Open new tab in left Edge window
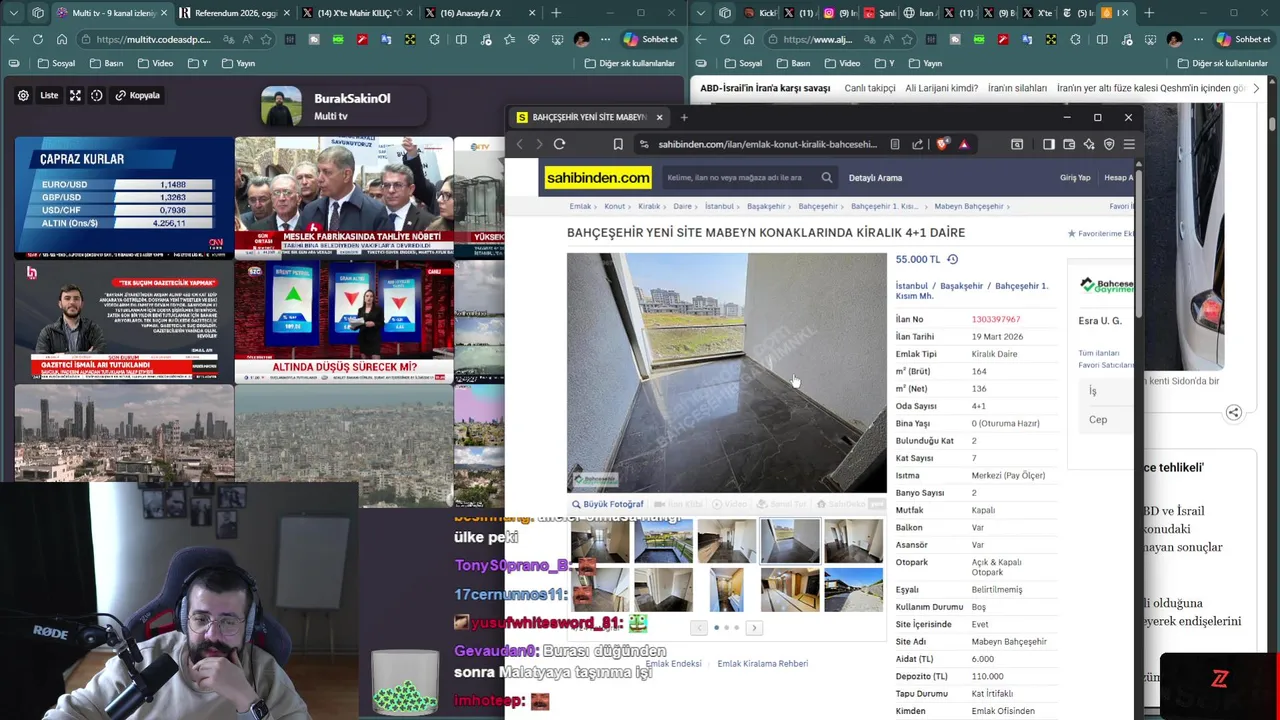 [556, 13]
